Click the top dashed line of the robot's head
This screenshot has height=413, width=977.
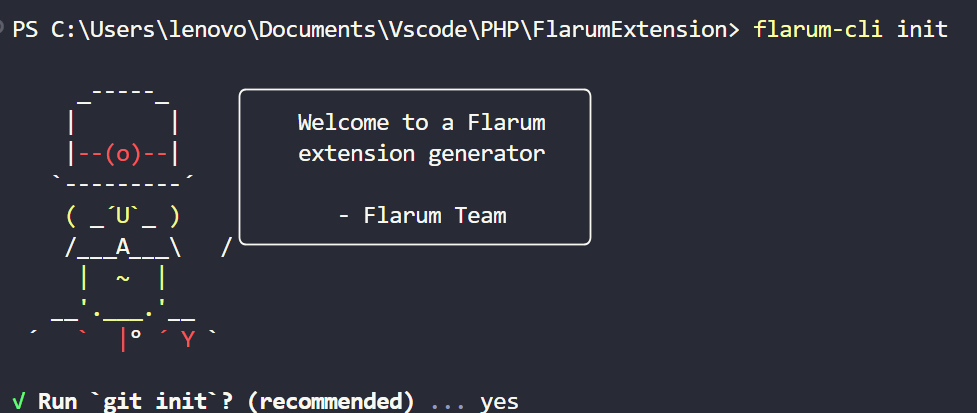click(x=122, y=94)
